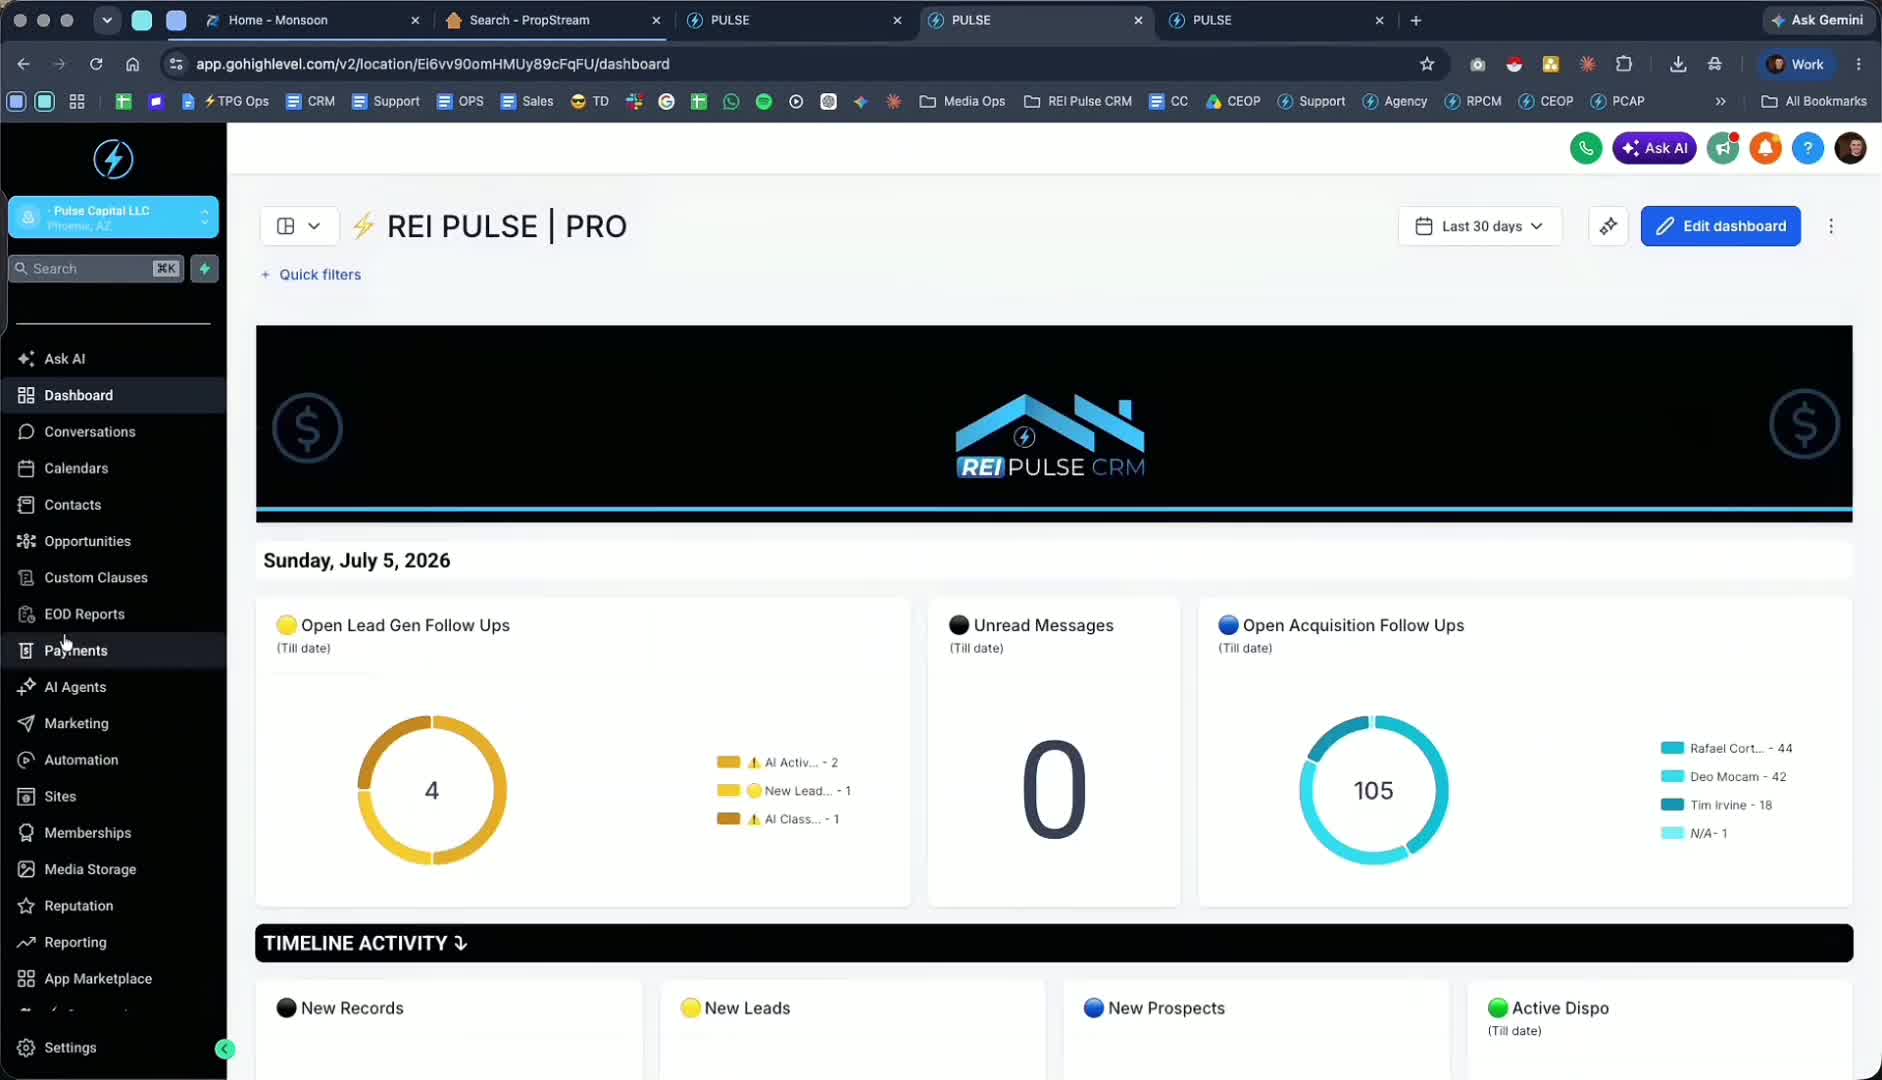
Task: Click the 105 acquisition donut chart
Action: pyautogui.click(x=1373, y=790)
